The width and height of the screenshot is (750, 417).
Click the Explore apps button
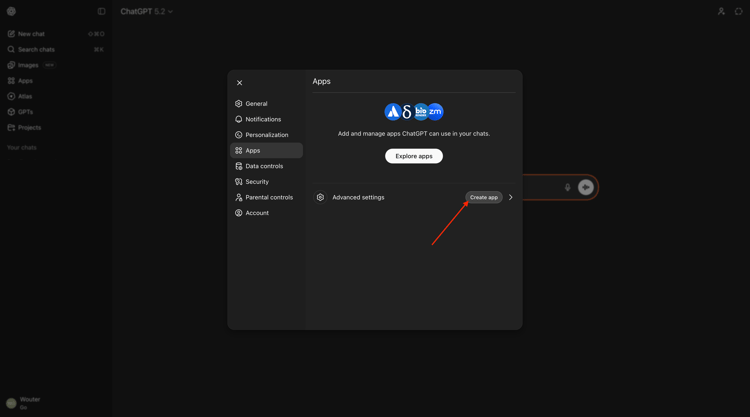(414, 156)
